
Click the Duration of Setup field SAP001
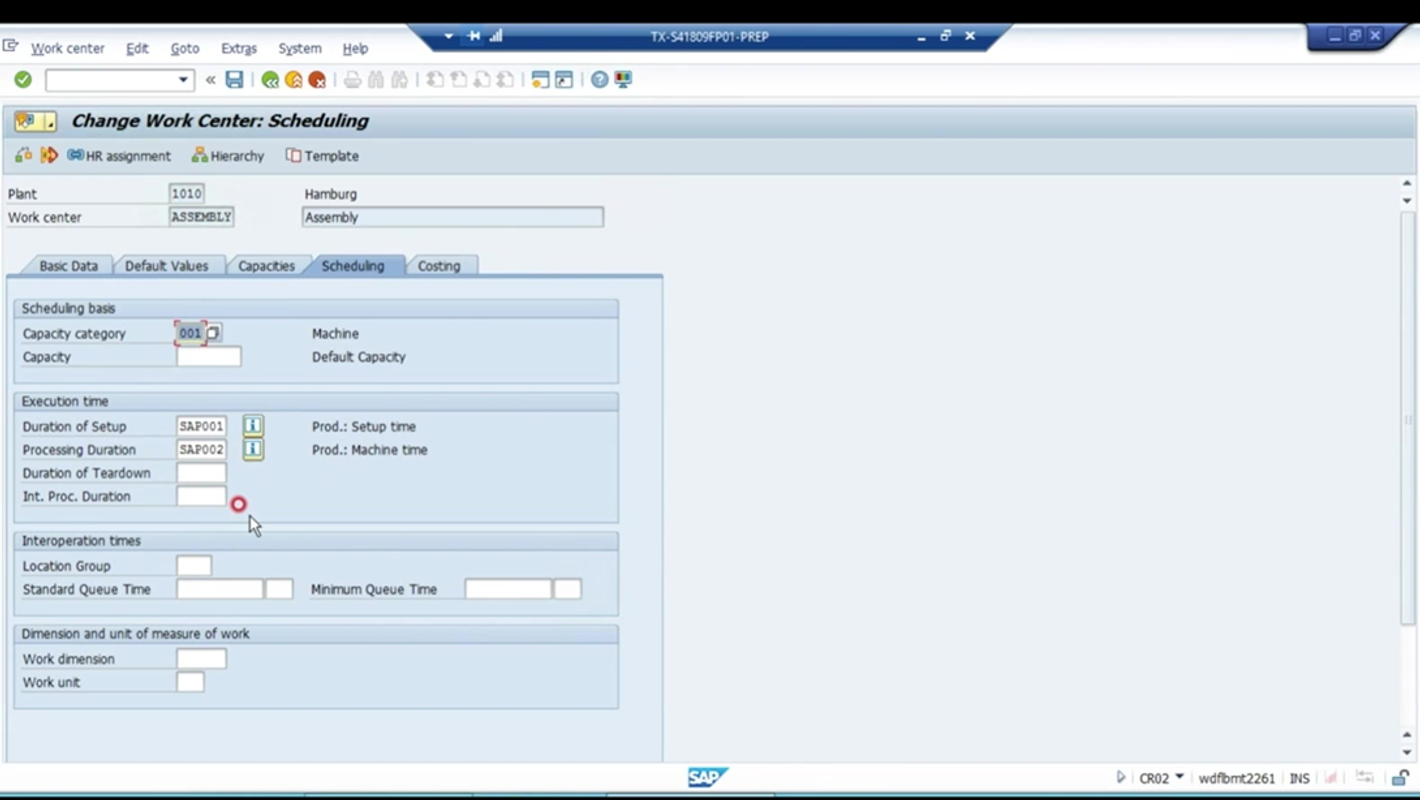(201, 426)
